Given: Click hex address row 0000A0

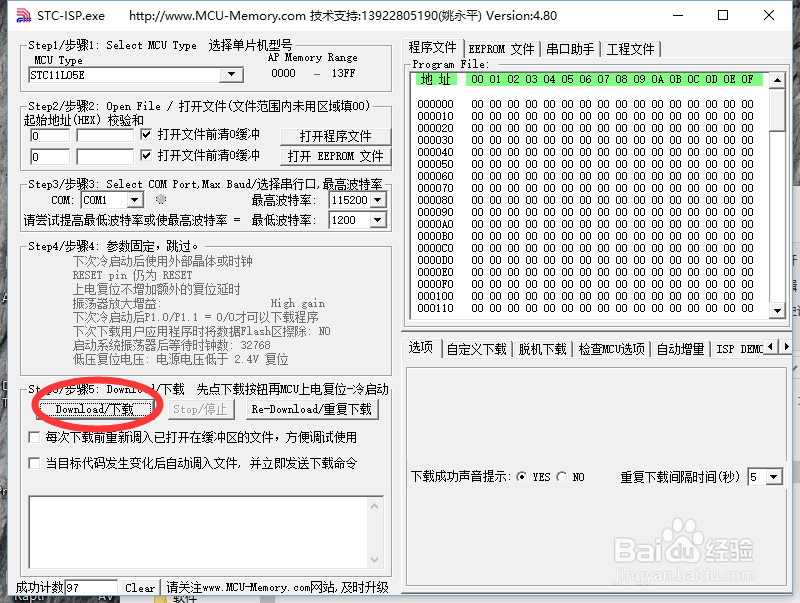Looking at the screenshot, I should pyautogui.click(x=435, y=224).
